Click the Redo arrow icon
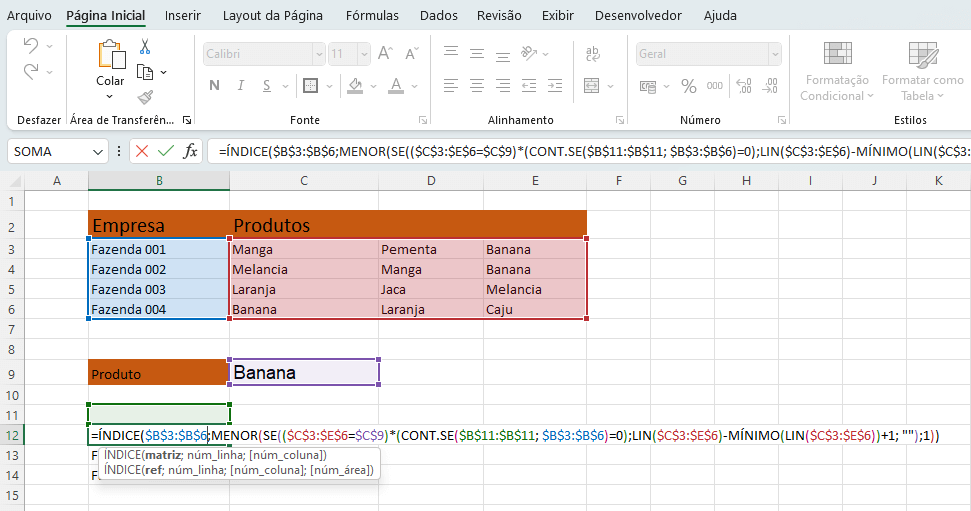971x511 pixels. pyautogui.click(x=30, y=71)
